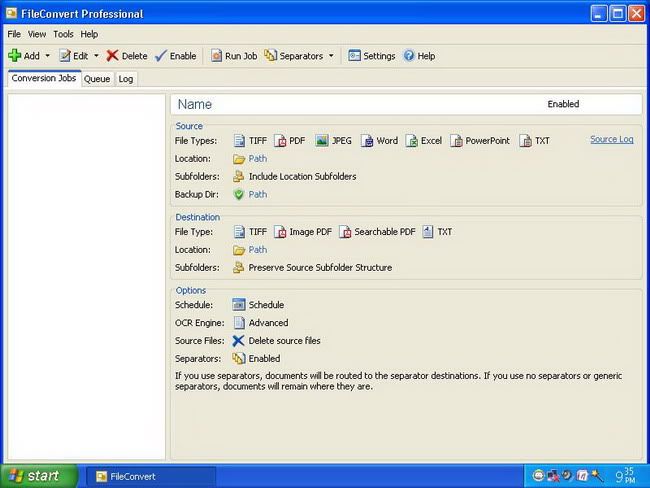Open the Separators dropdown arrow
The width and height of the screenshot is (650, 488).
[x=331, y=56]
